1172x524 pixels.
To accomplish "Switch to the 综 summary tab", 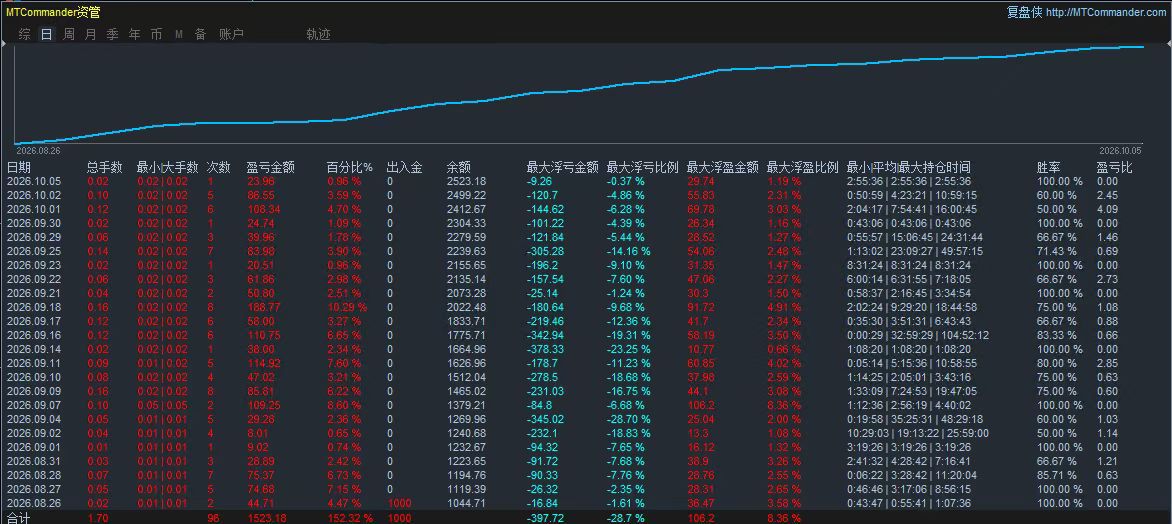I will tap(25, 34).
